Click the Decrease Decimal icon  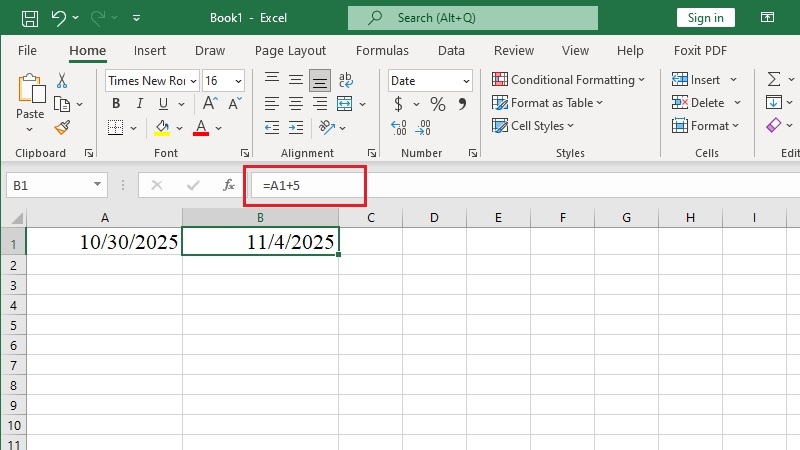(x=423, y=128)
